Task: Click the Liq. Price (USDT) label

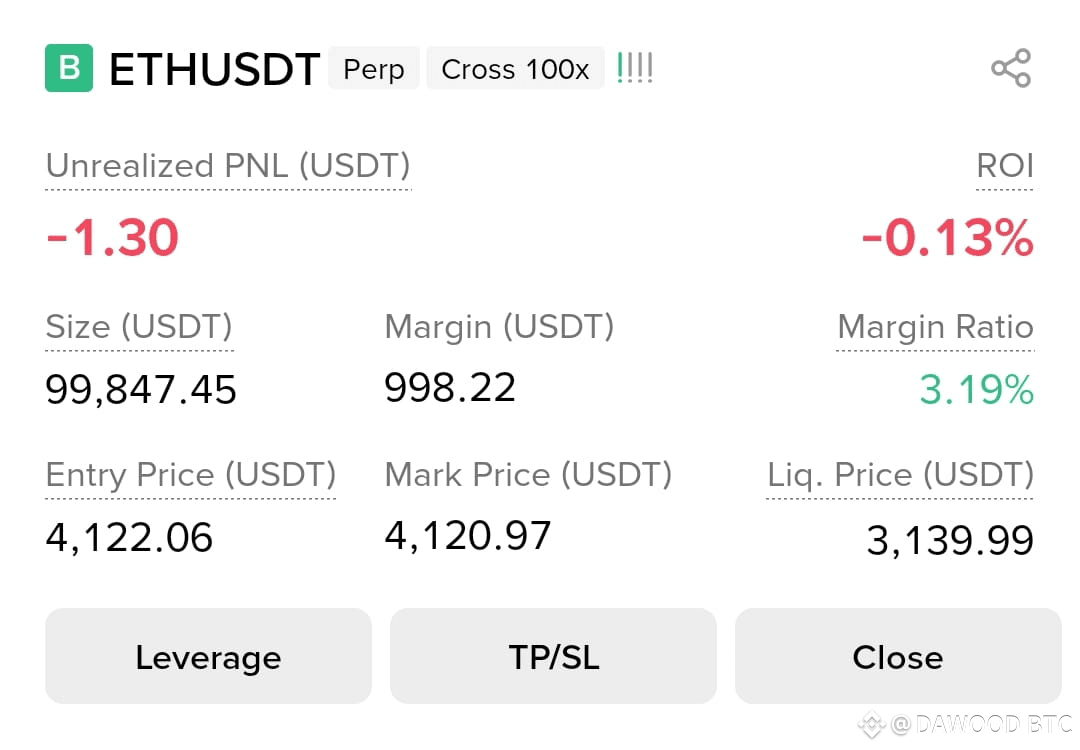Action: 900,475
